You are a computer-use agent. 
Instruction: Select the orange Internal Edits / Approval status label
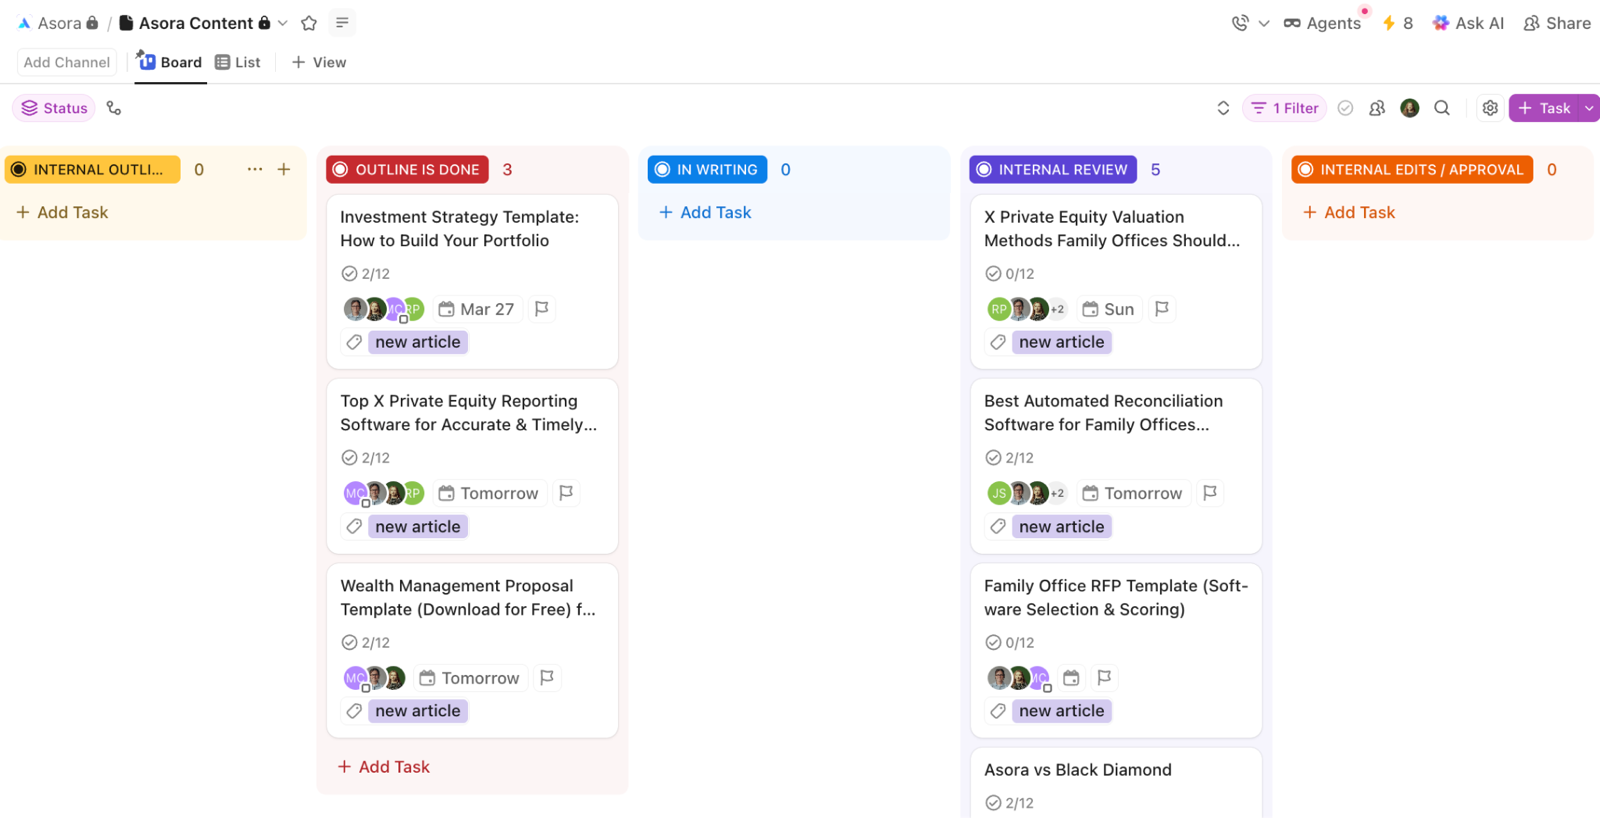tap(1412, 170)
